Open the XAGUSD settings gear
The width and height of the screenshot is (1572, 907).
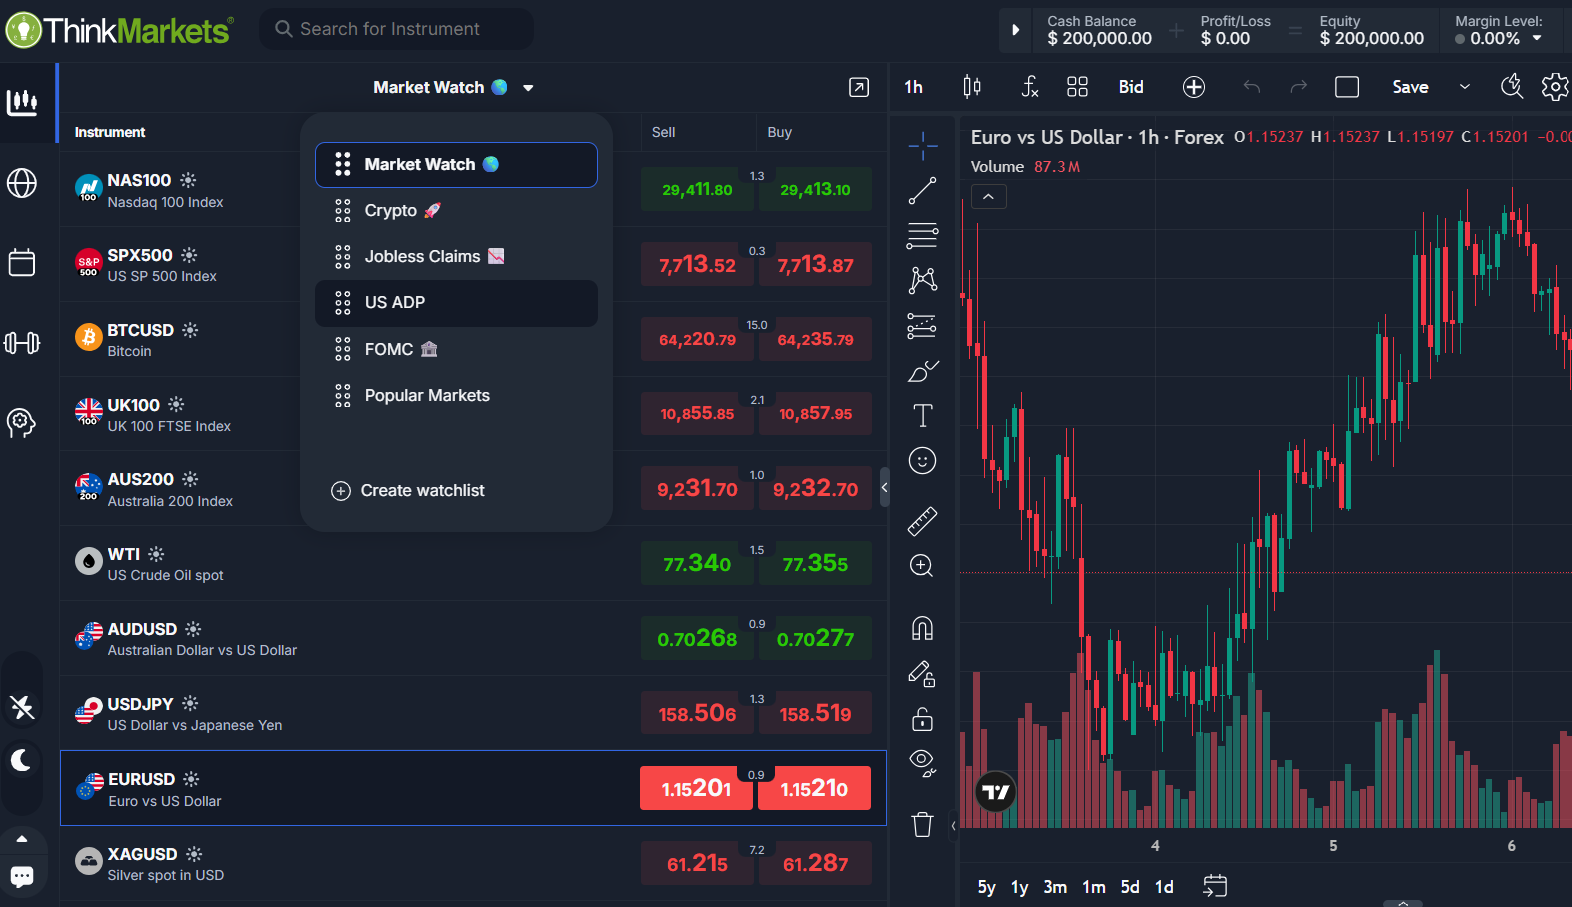point(194,854)
